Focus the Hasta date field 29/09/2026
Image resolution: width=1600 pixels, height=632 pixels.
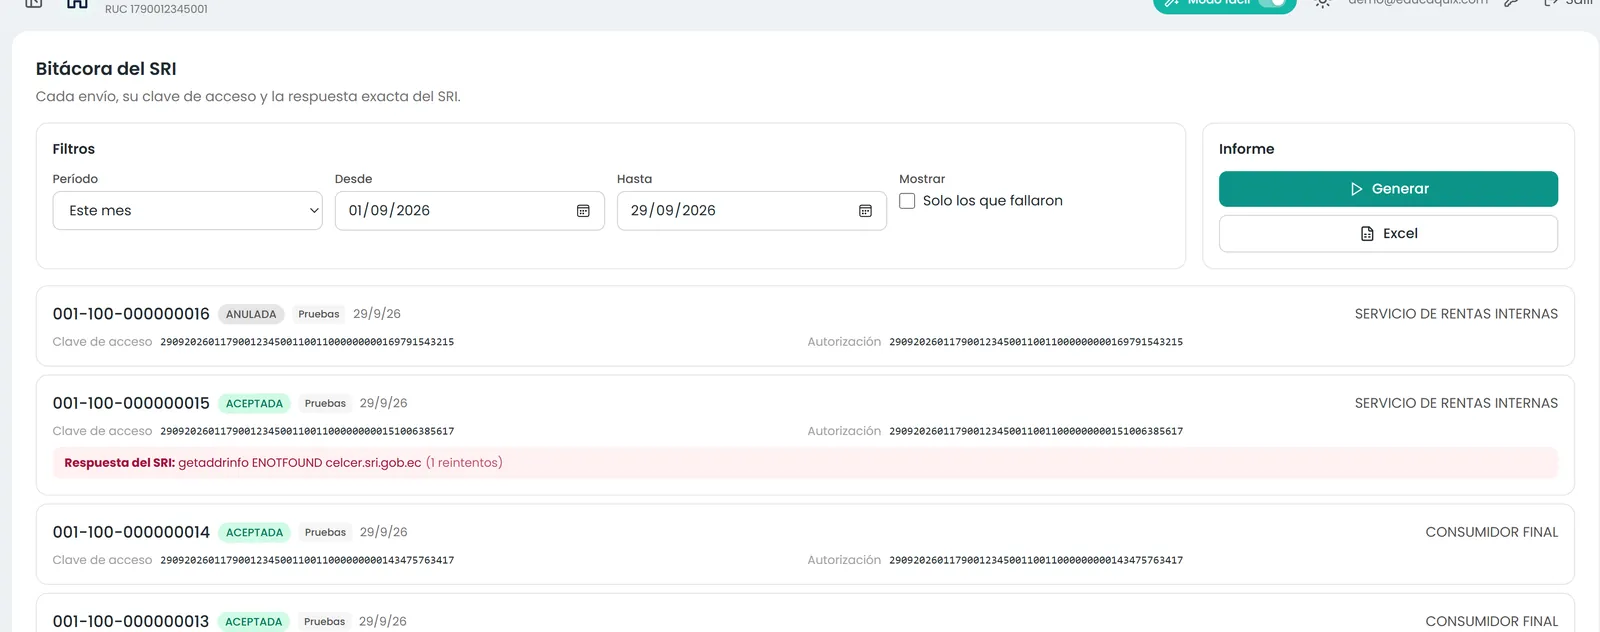coord(752,211)
